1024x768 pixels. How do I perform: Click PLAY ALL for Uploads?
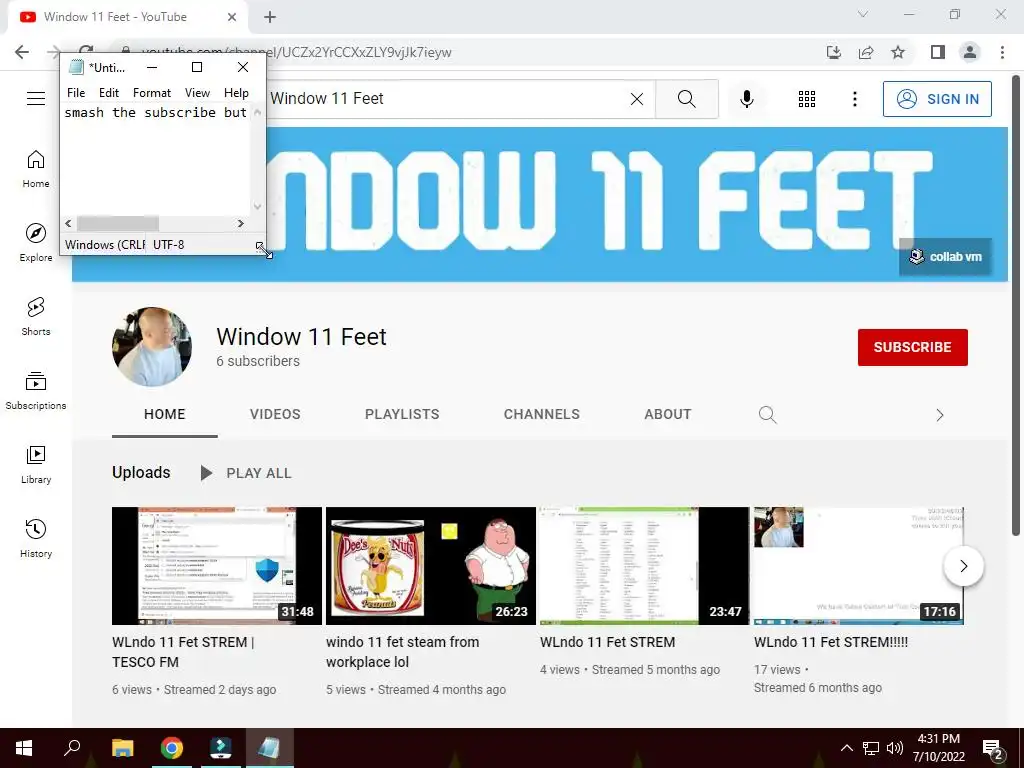[245, 473]
